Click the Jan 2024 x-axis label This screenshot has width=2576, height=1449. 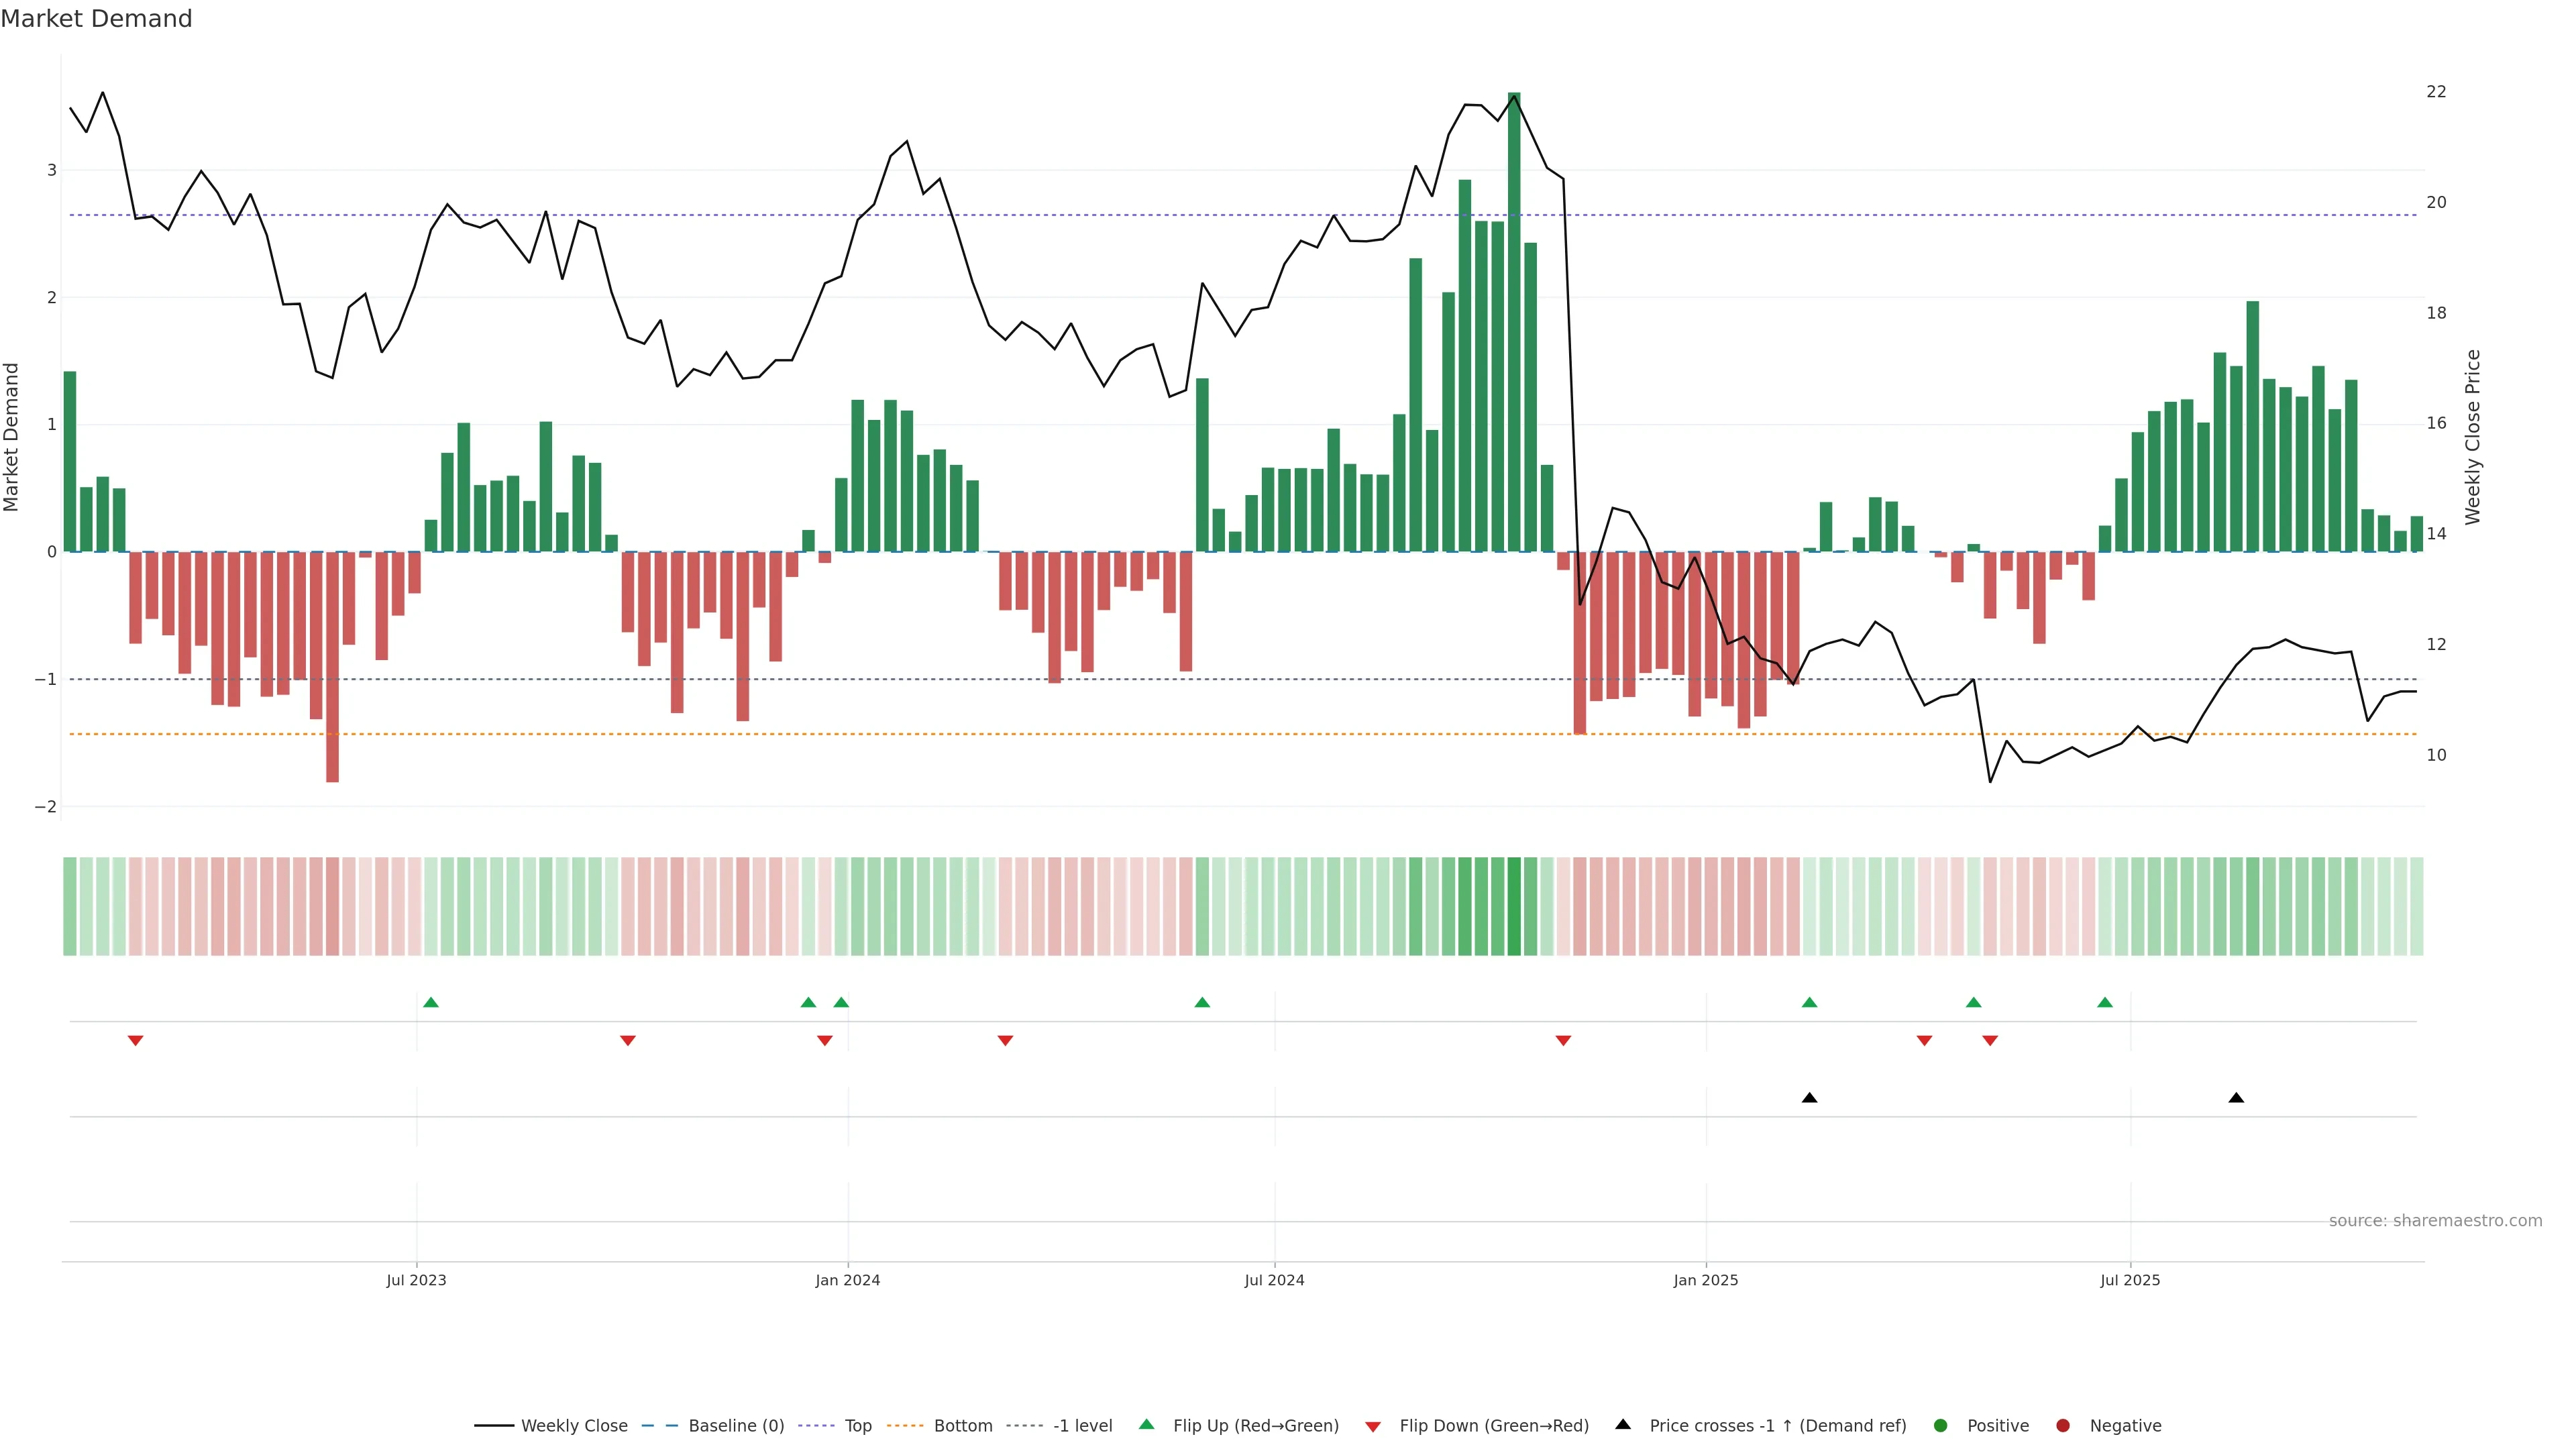point(847,1280)
